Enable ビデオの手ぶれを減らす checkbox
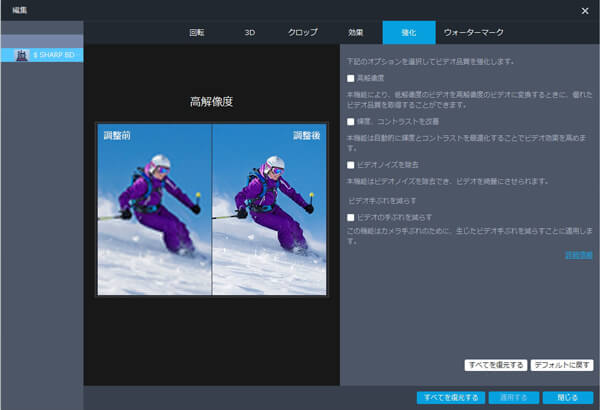600x410 pixels. point(351,217)
